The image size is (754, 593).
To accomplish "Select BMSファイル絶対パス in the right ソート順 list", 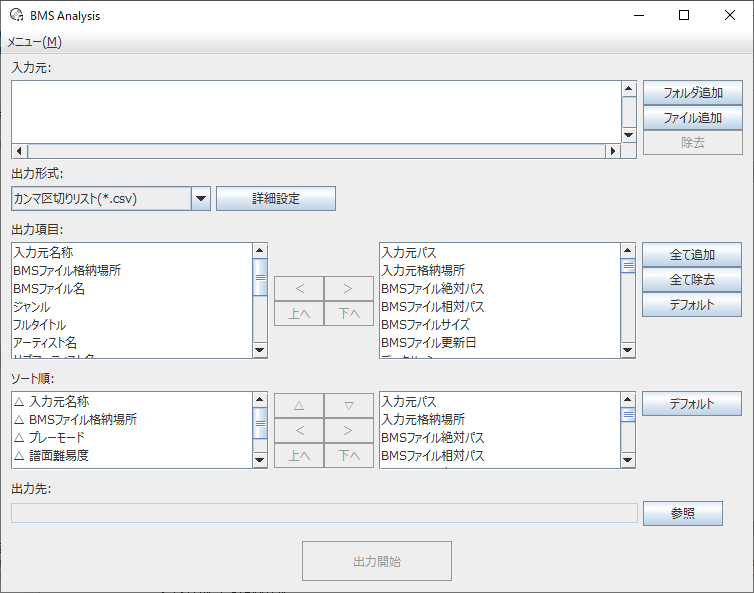I will (x=500, y=437).
